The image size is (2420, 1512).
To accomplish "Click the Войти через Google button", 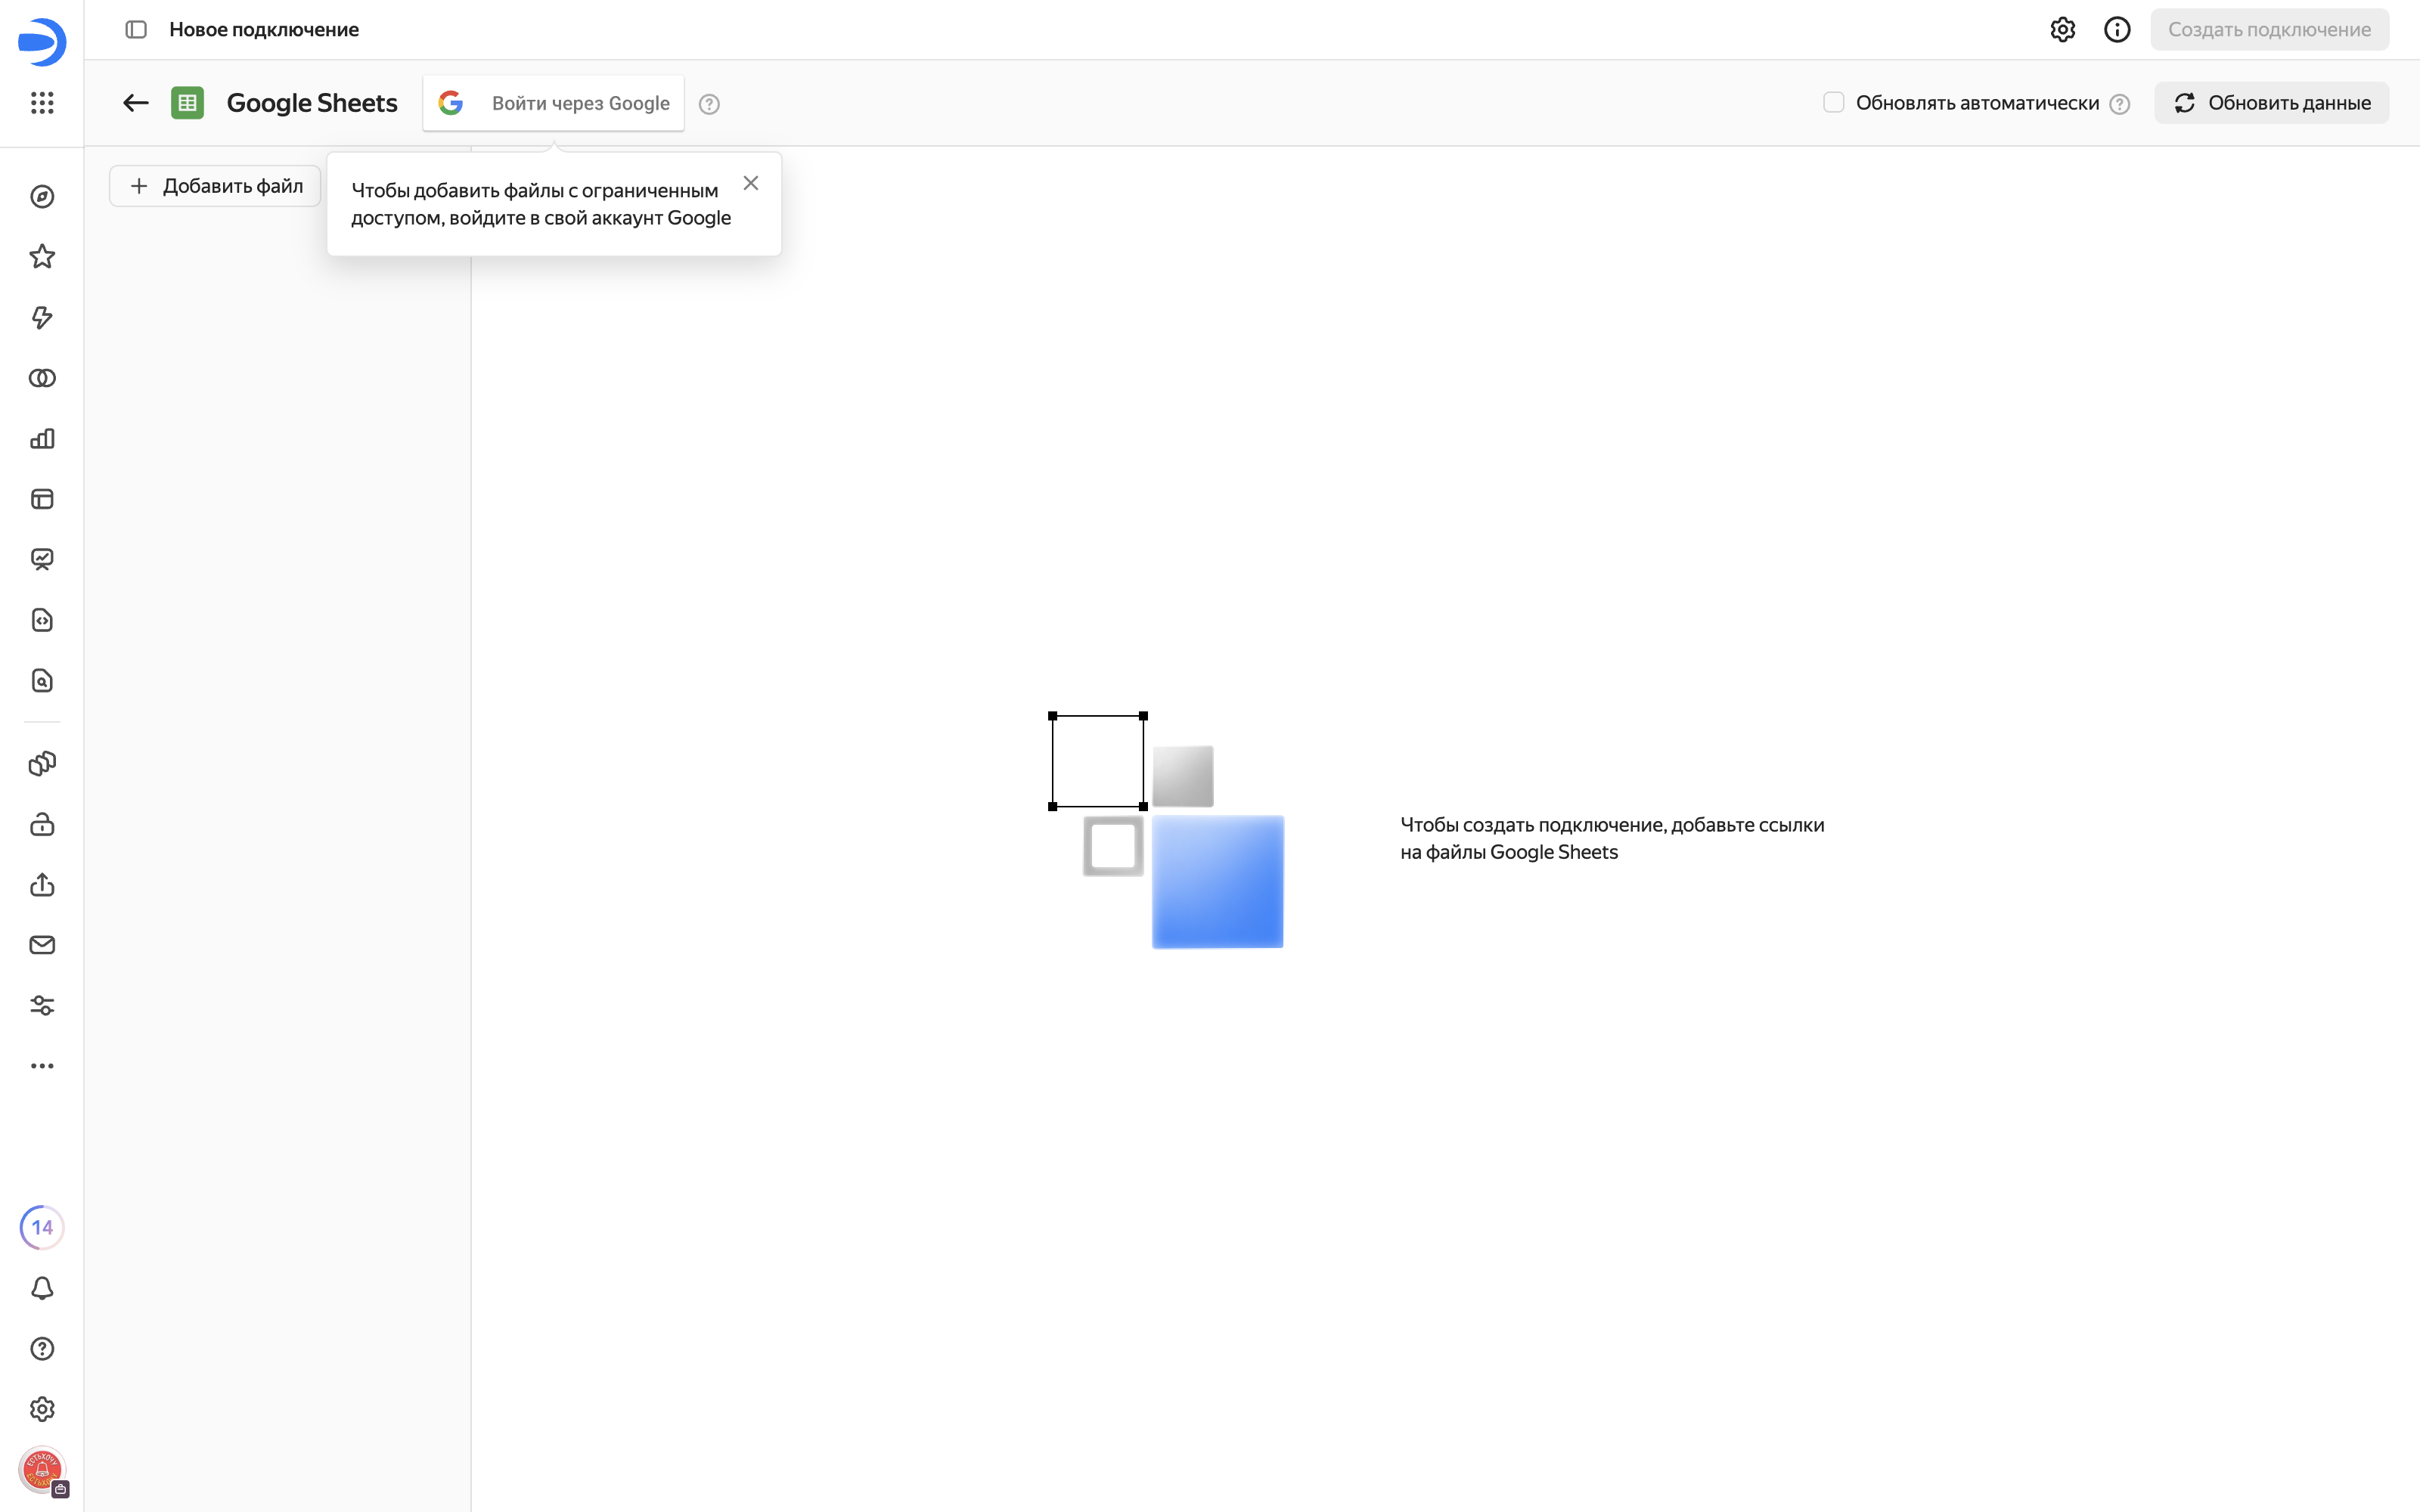I will (x=553, y=103).
